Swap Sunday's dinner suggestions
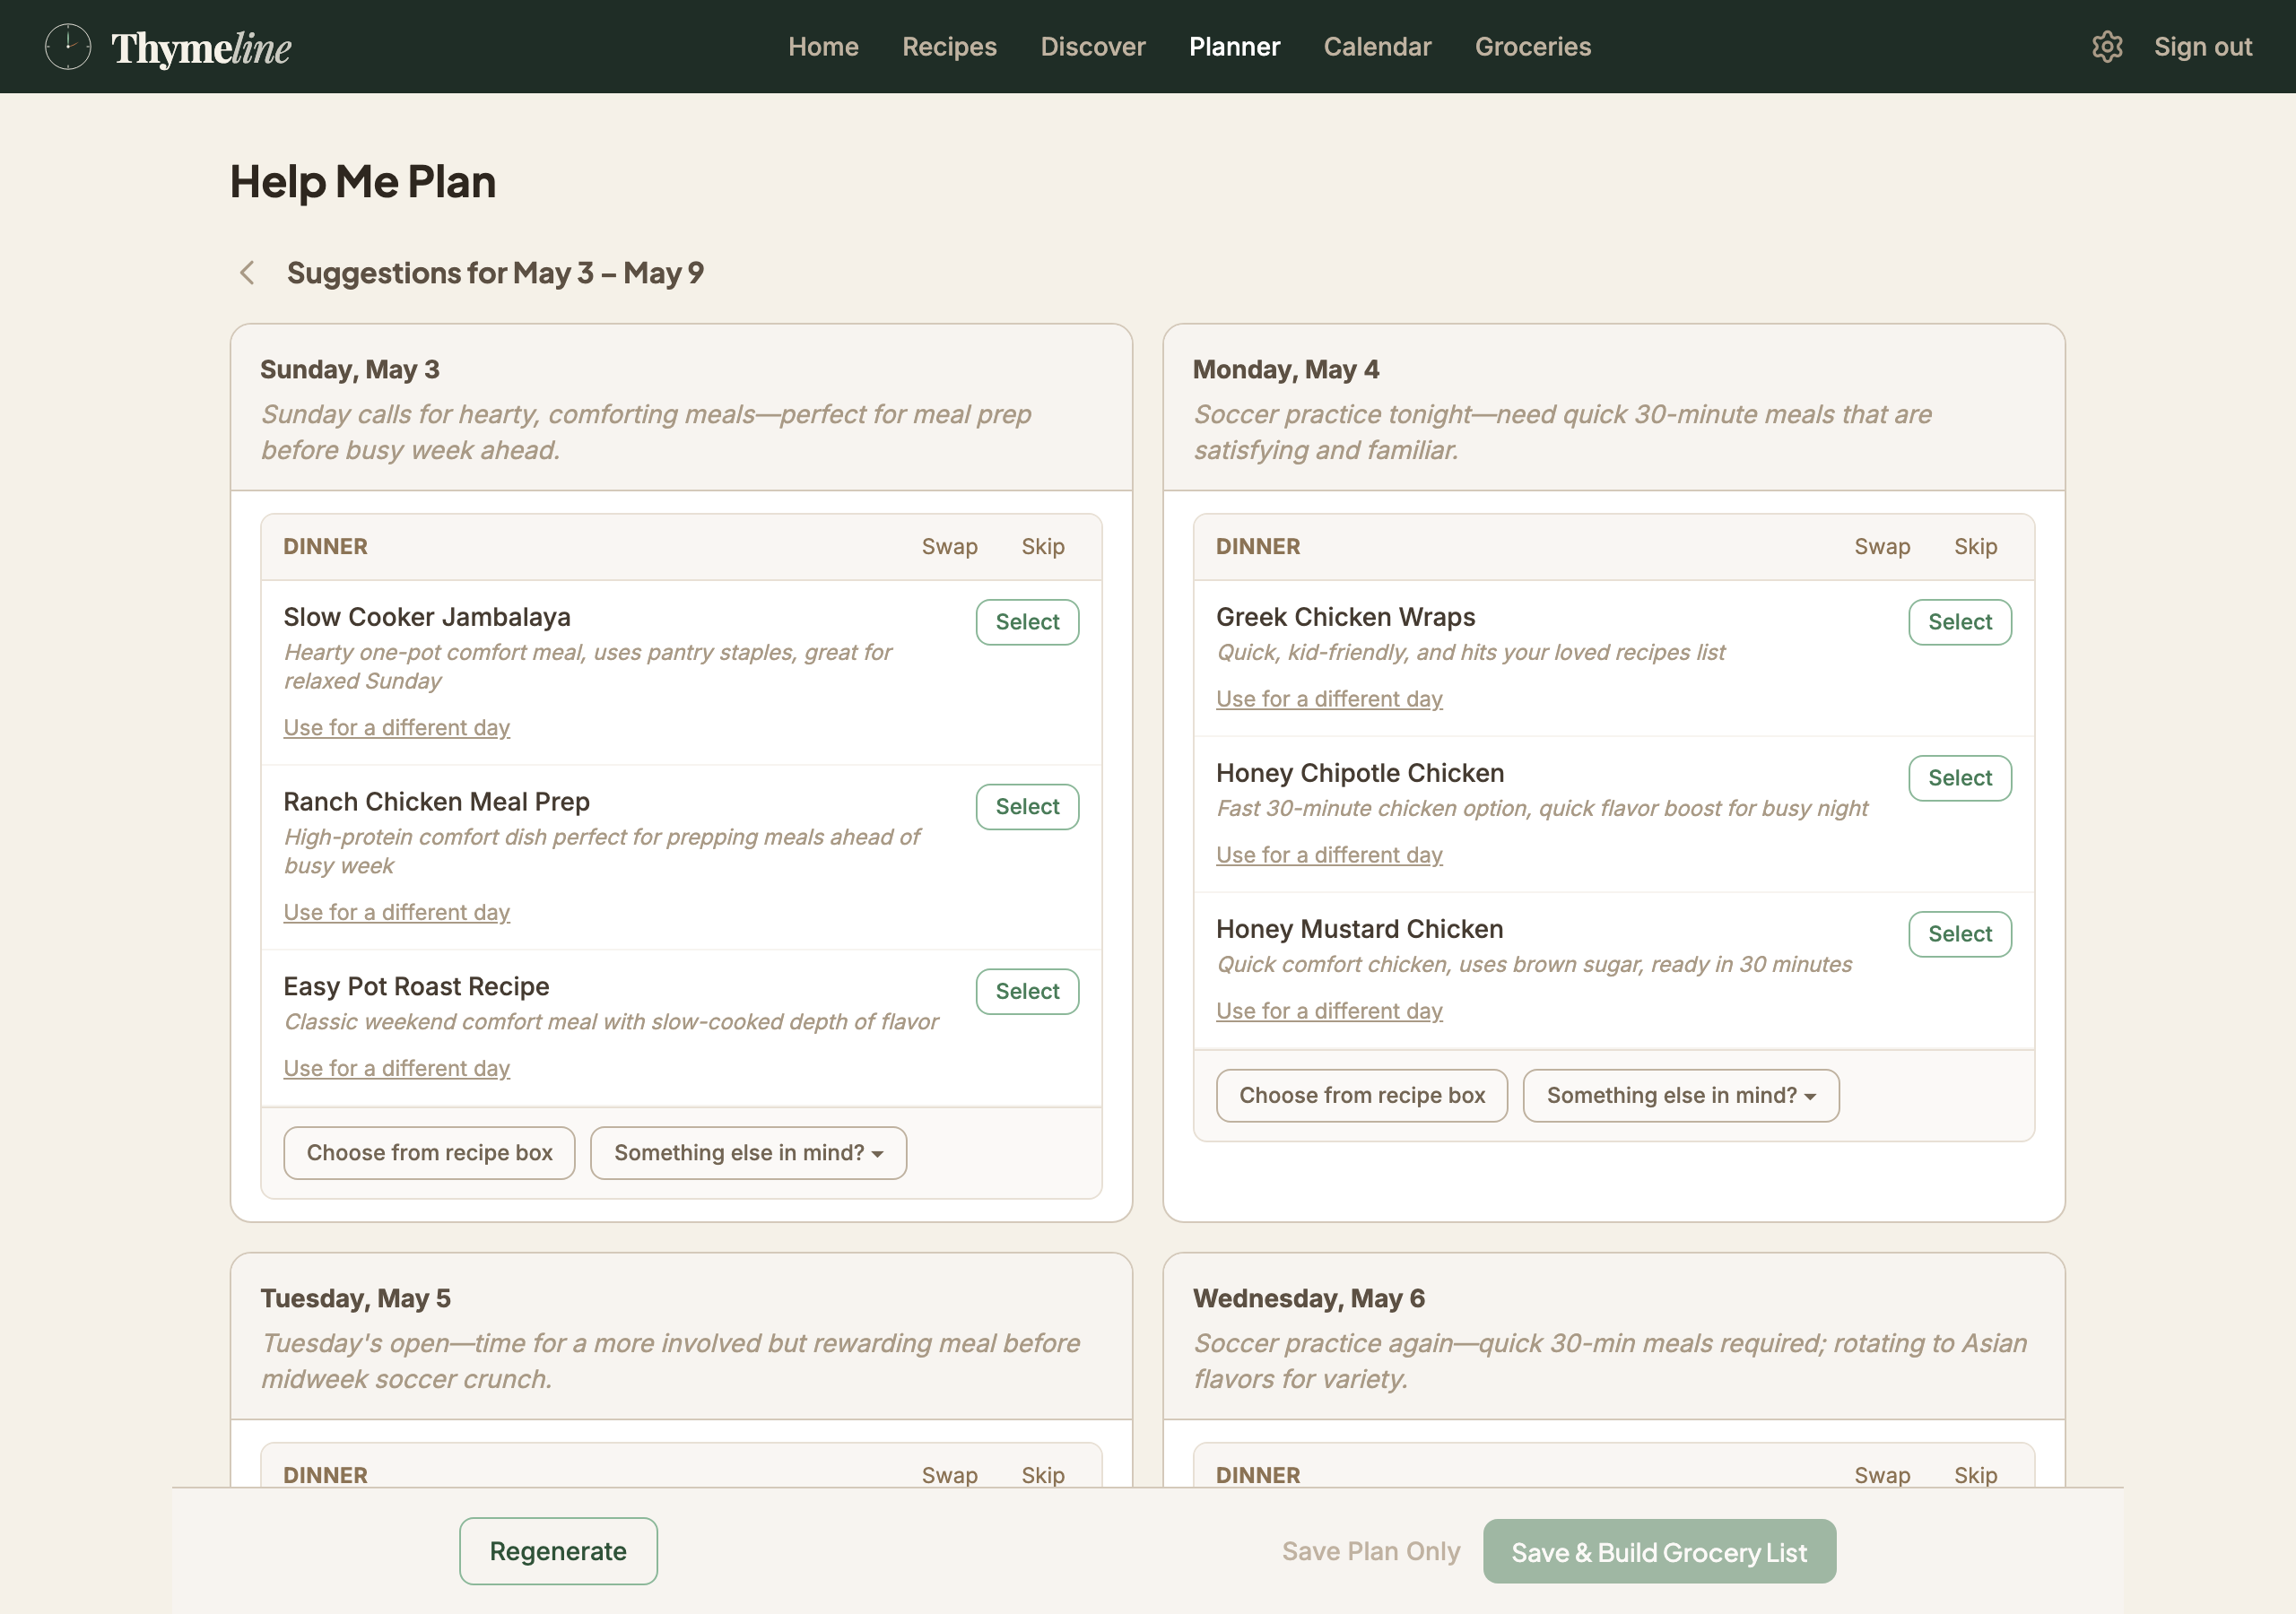 (949, 546)
